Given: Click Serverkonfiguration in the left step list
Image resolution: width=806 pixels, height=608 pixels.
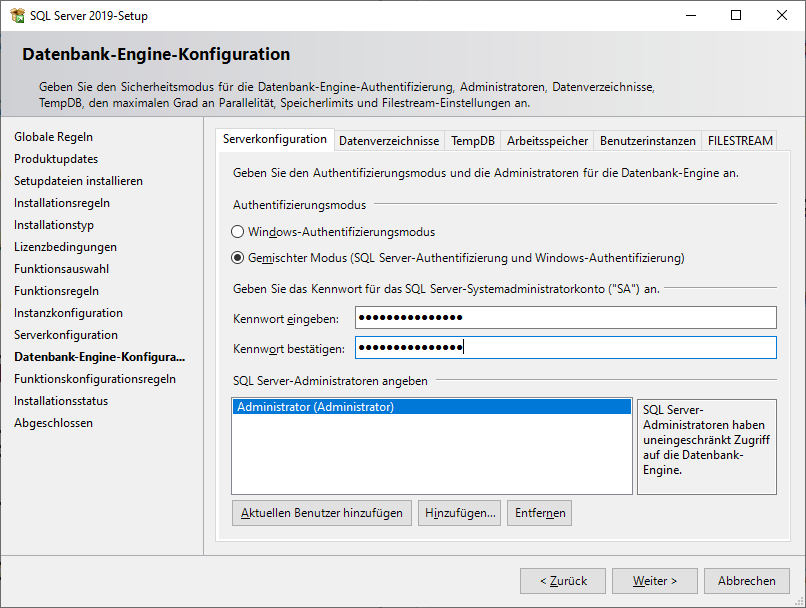Looking at the screenshot, I should [66, 335].
